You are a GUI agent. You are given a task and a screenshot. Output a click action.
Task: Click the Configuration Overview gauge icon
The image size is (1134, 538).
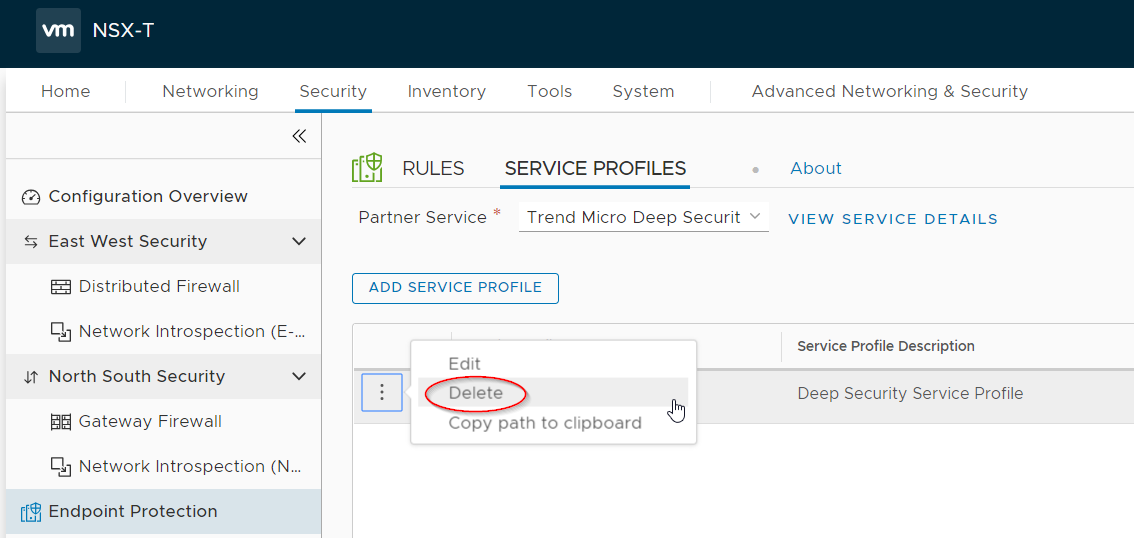click(x=31, y=197)
